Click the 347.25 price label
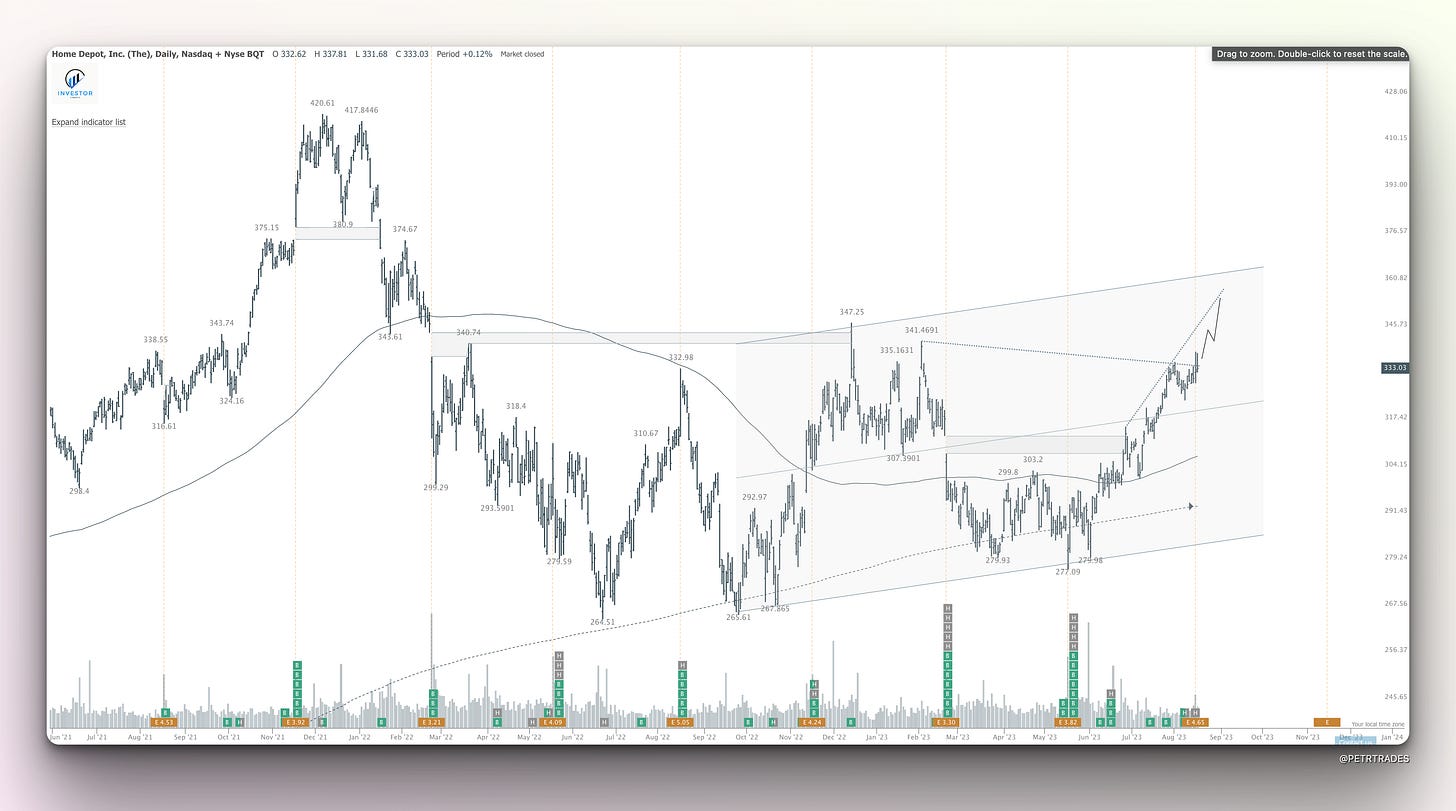The height and width of the screenshot is (811, 1456). click(851, 312)
